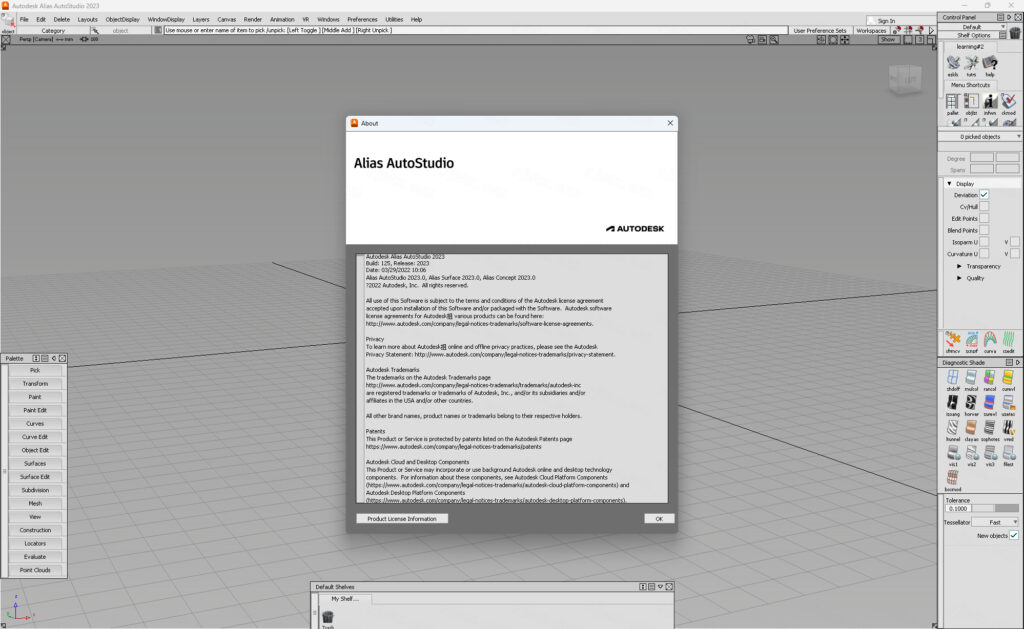The image size is (1024, 629).
Task: Click the pallet icon in Menu Shortcuts
Action: point(953,101)
